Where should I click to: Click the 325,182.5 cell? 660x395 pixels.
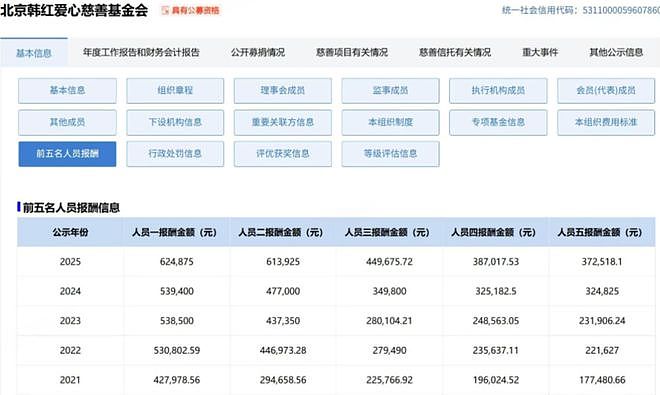(496, 291)
